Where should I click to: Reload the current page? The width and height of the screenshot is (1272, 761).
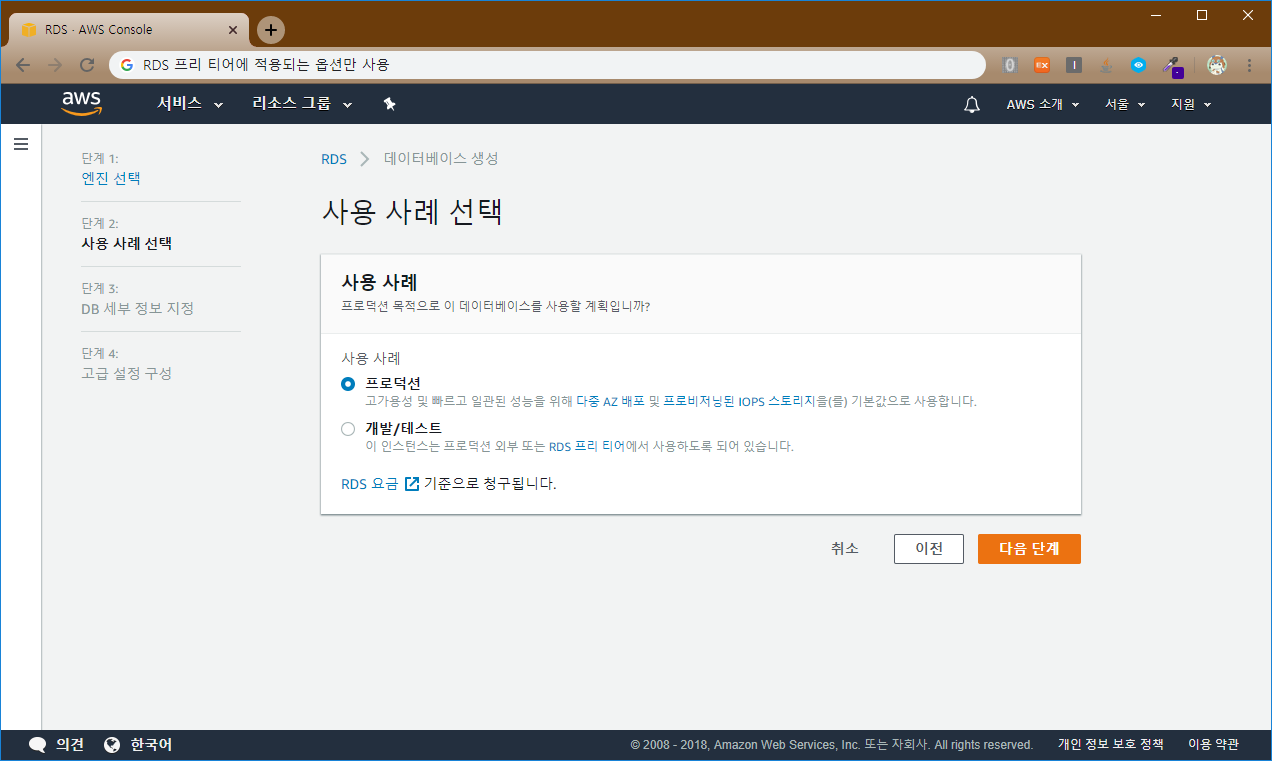click(87, 65)
